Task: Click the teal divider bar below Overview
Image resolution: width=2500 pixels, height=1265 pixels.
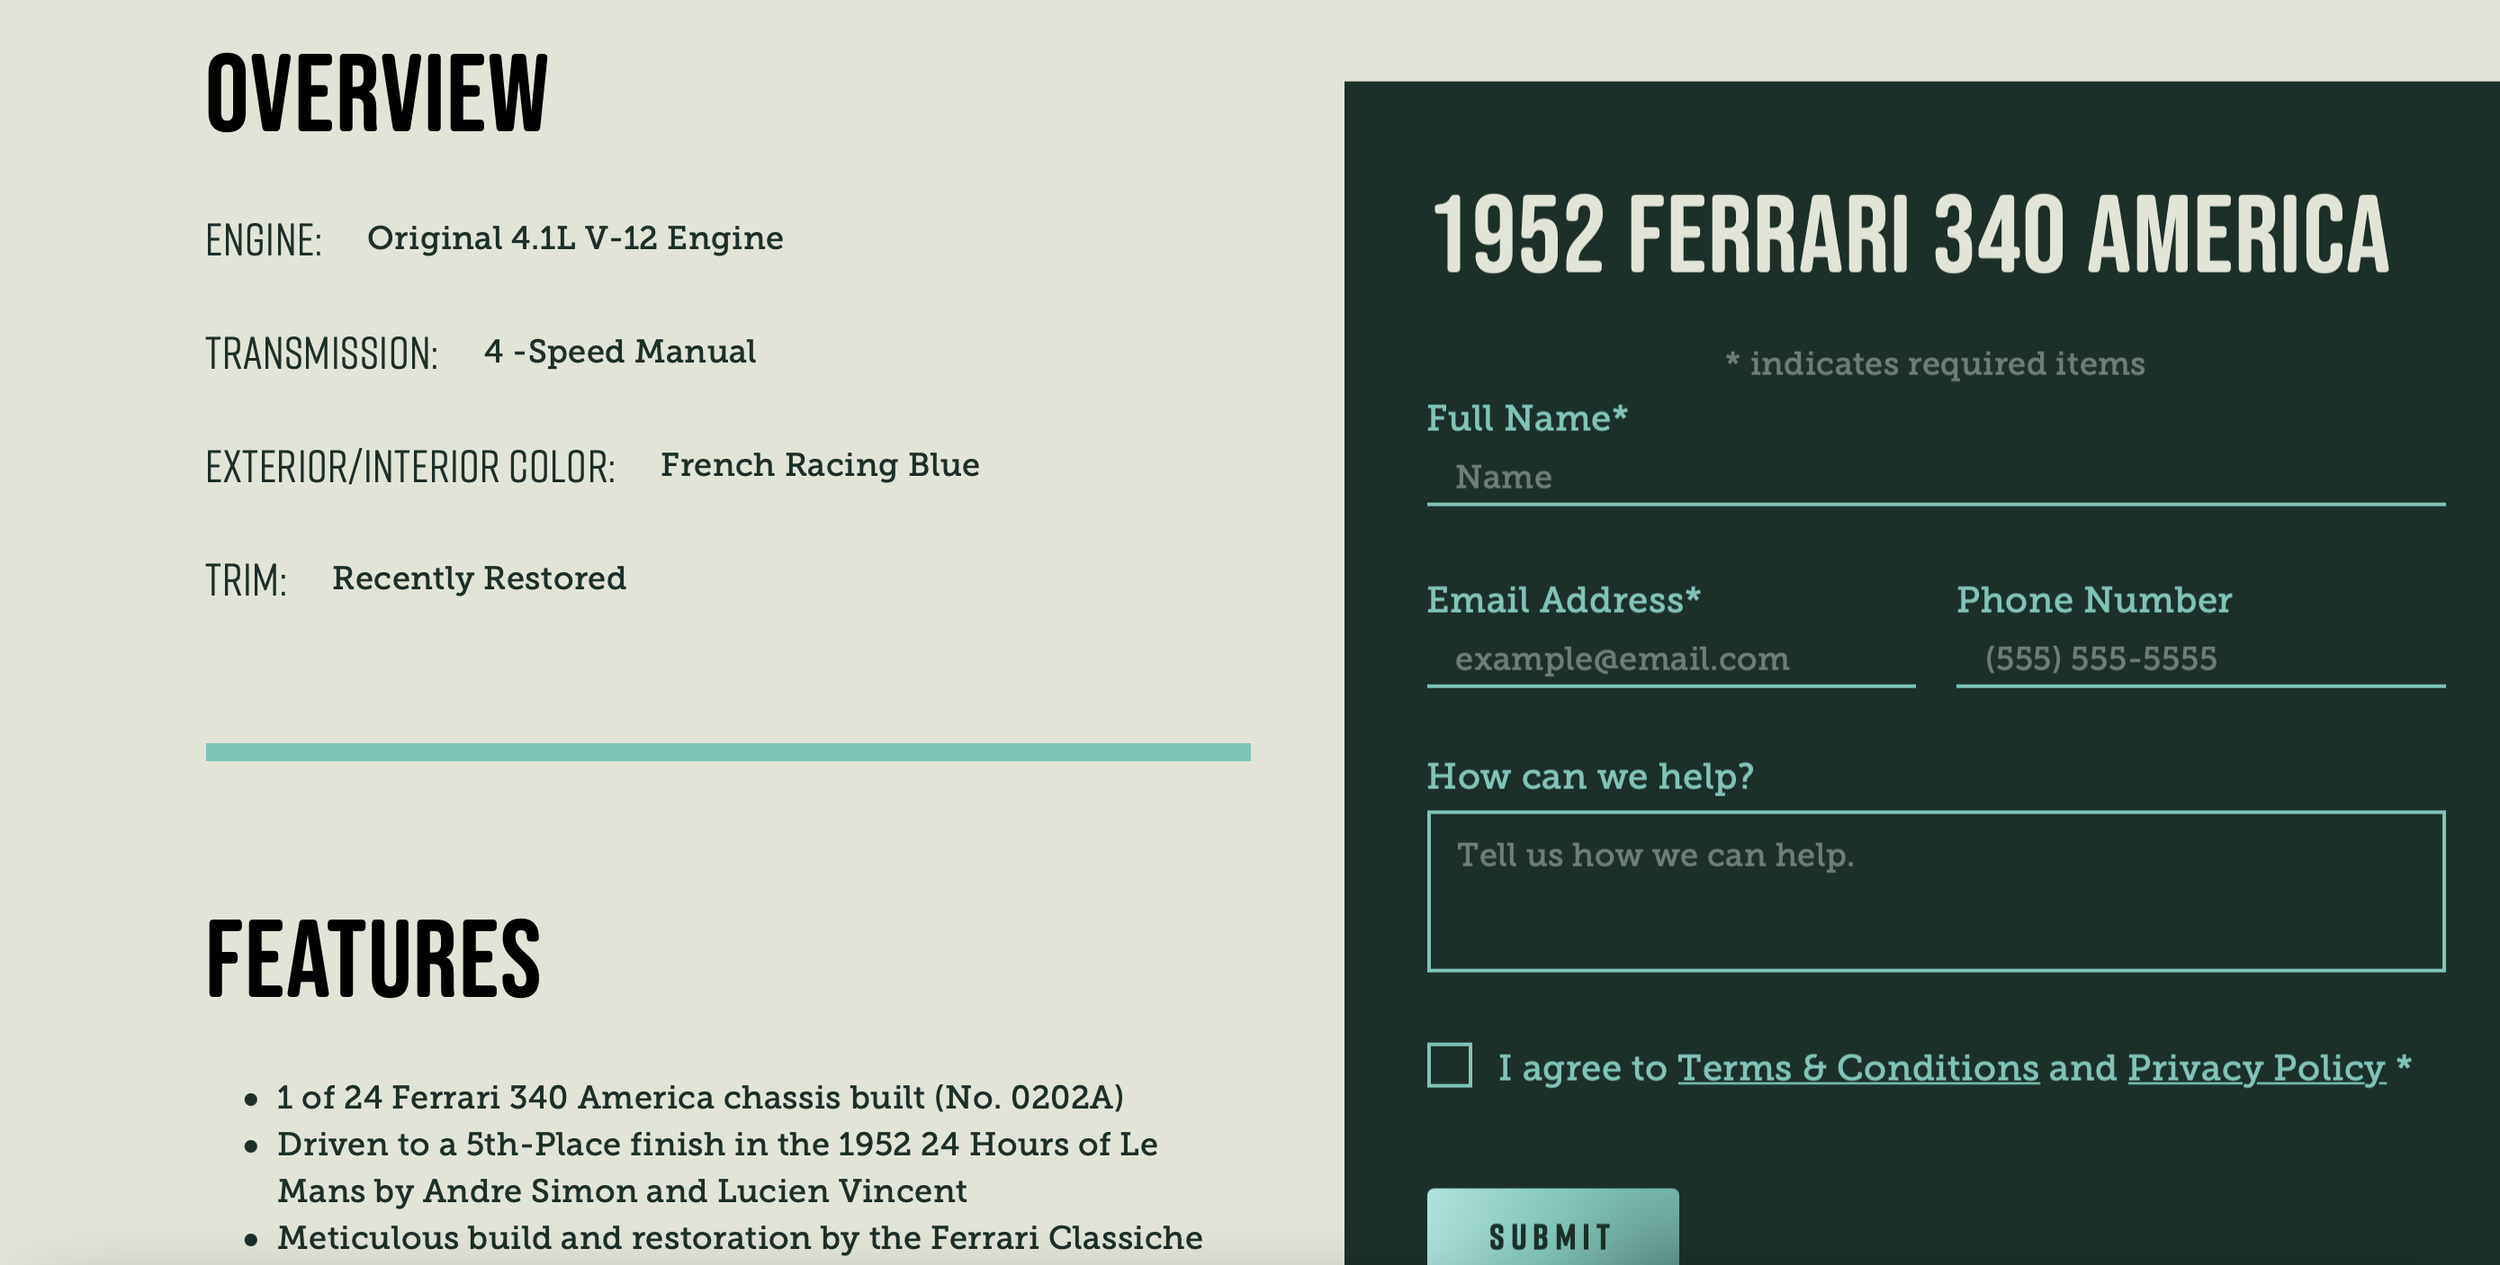Action: coord(728,752)
